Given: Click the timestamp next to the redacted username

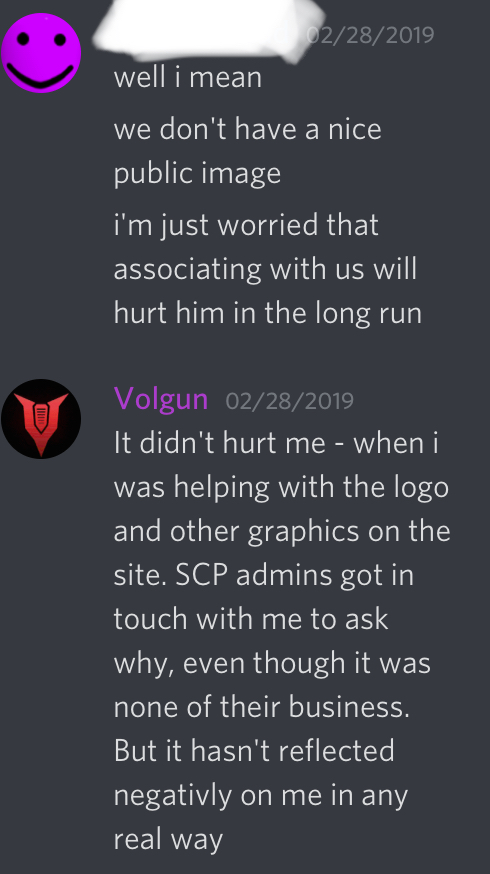Looking at the screenshot, I should 371,35.
